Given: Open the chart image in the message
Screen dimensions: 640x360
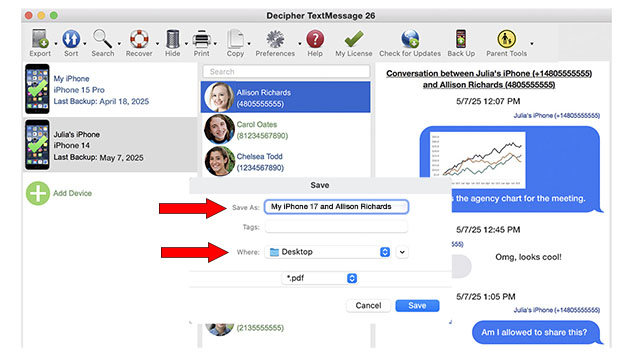Looking at the screenshot, I should point(478,160).
